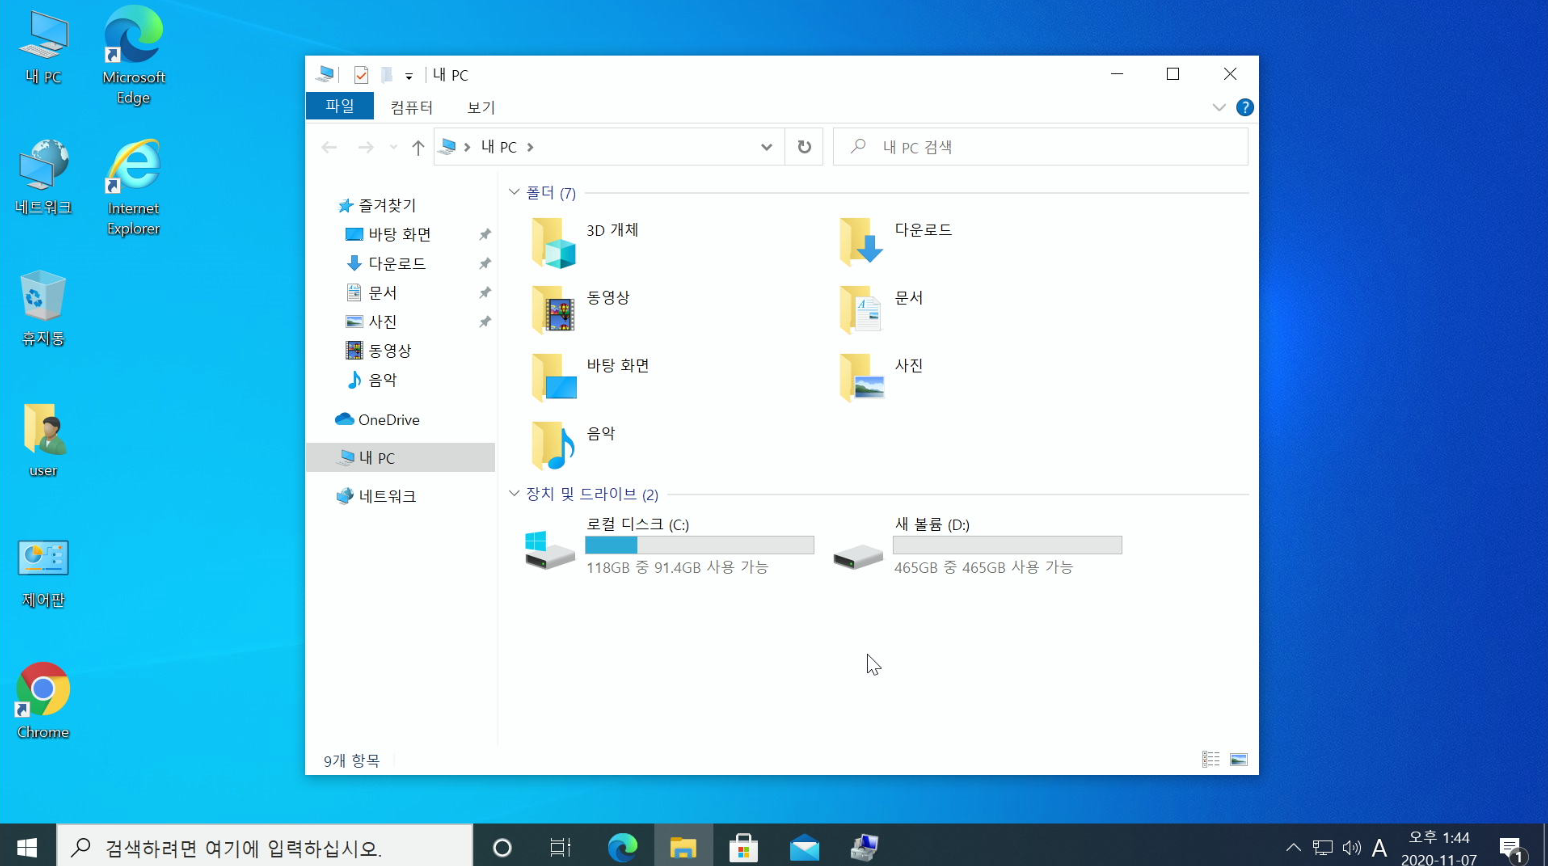Image resolution: width=1548 pixels, height=866 pixels.
Task: Open address bar history dropdown
Action: coord(766,147)
